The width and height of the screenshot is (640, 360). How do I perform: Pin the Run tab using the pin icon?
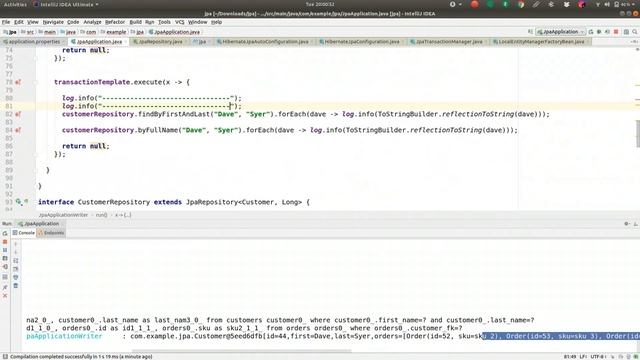5,287
